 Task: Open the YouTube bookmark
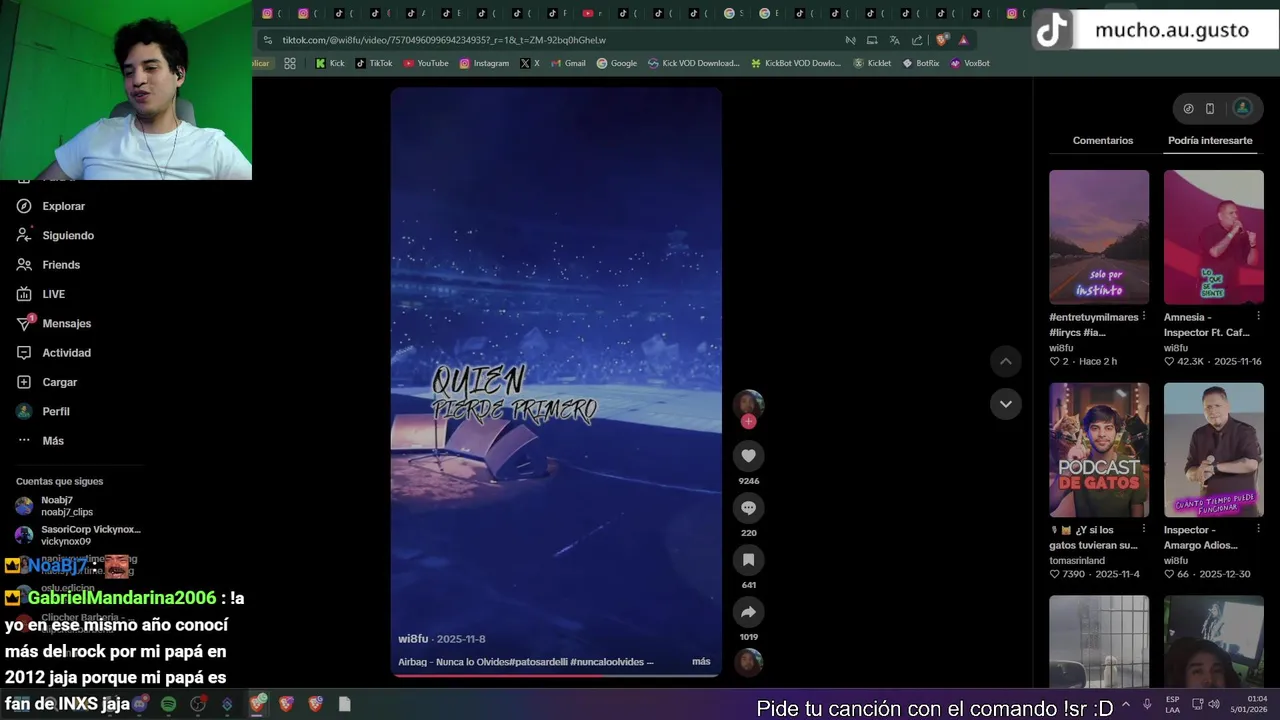click(x=426, y=63)
